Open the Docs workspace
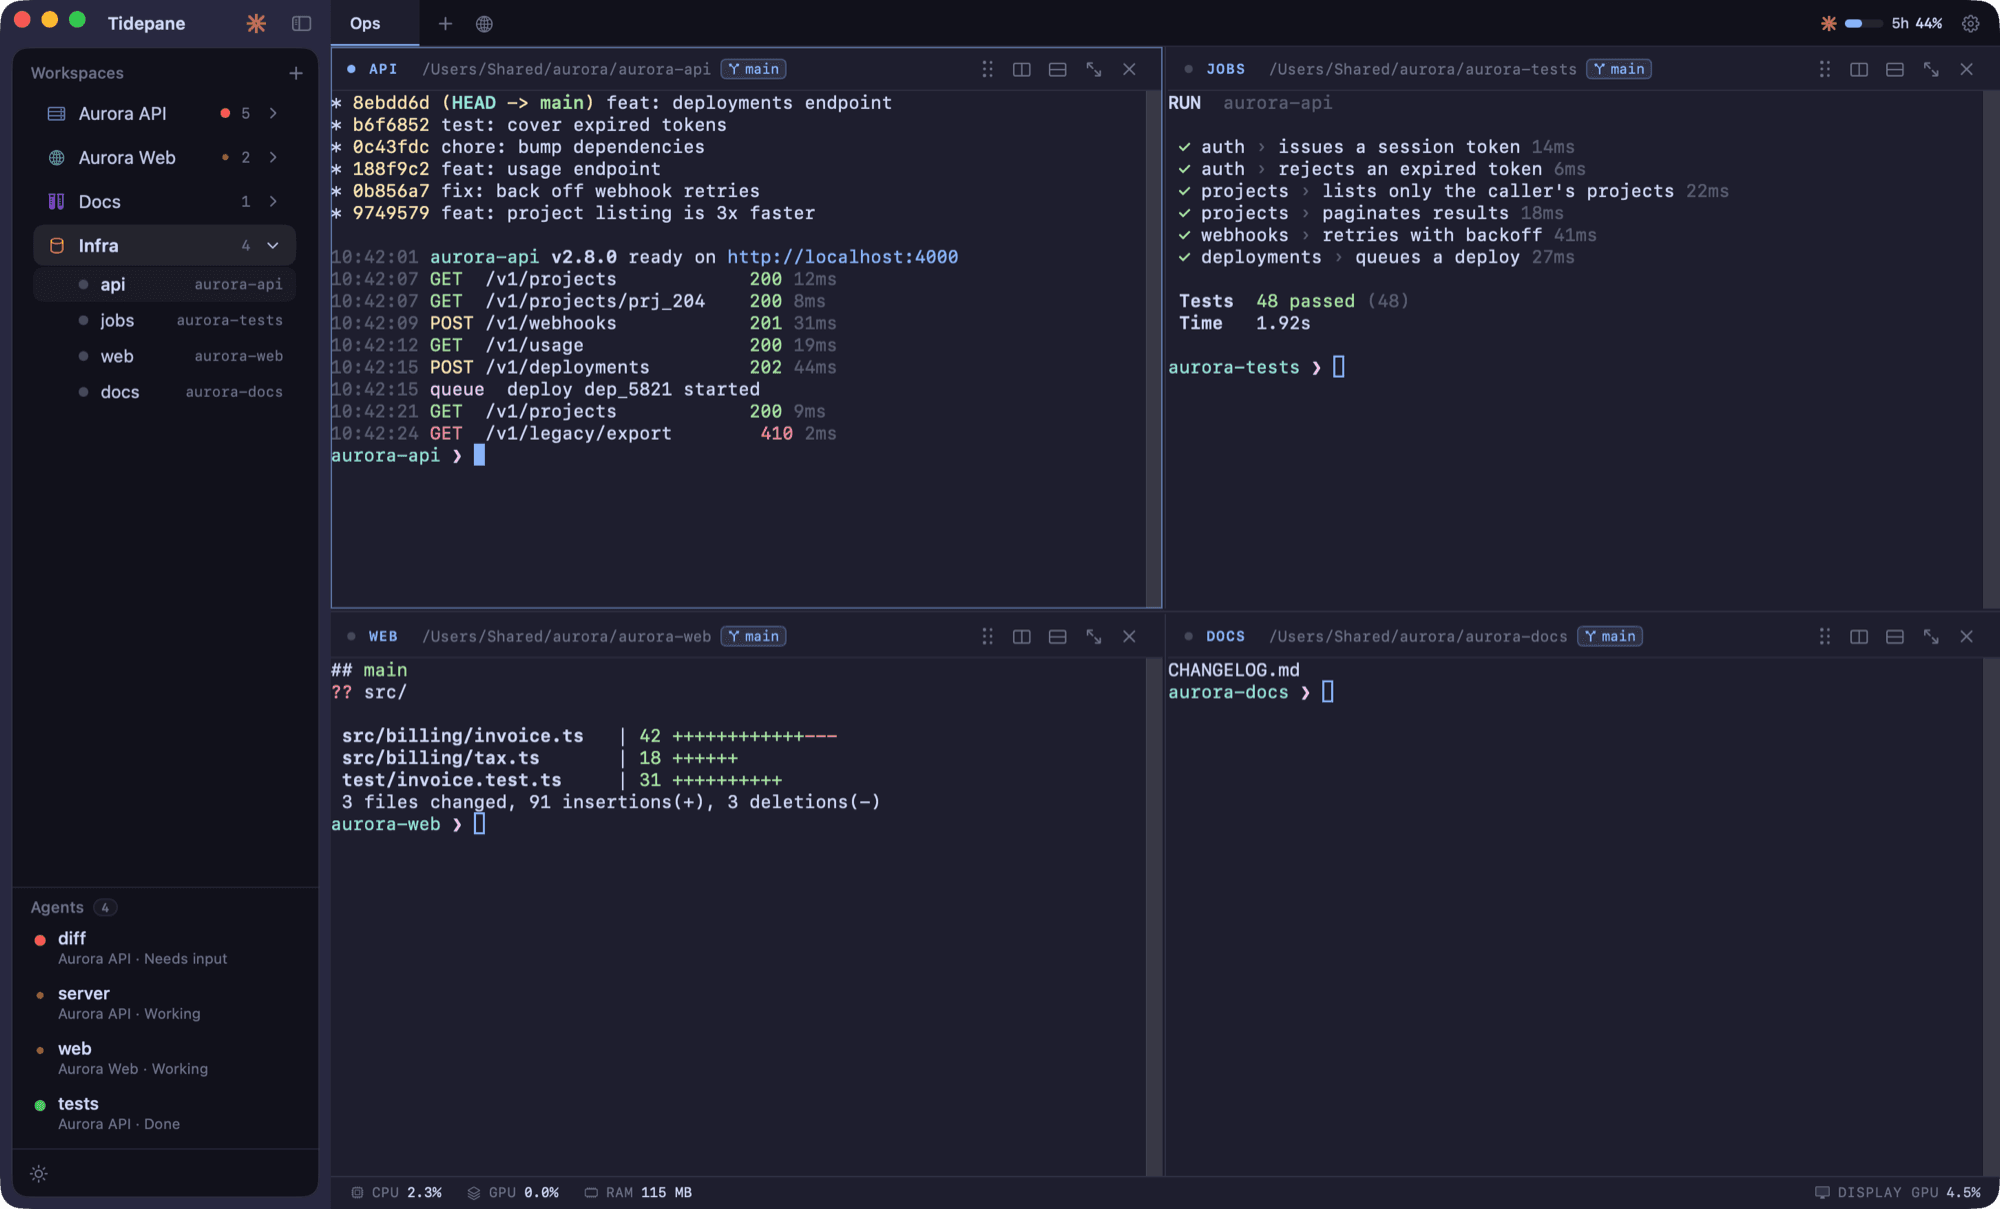Image resolution: width=2000 pixels, height=1209 pixels. coord(165,201)
